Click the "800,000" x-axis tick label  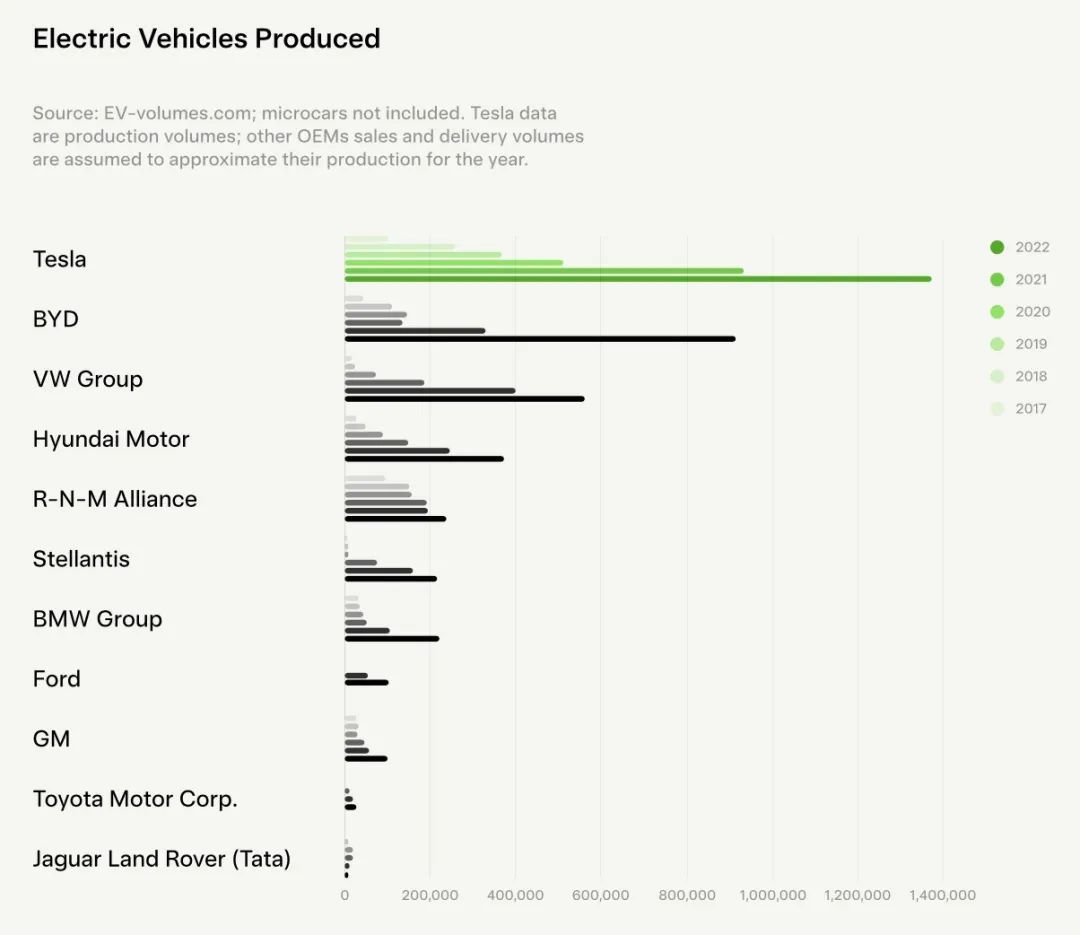687,895
